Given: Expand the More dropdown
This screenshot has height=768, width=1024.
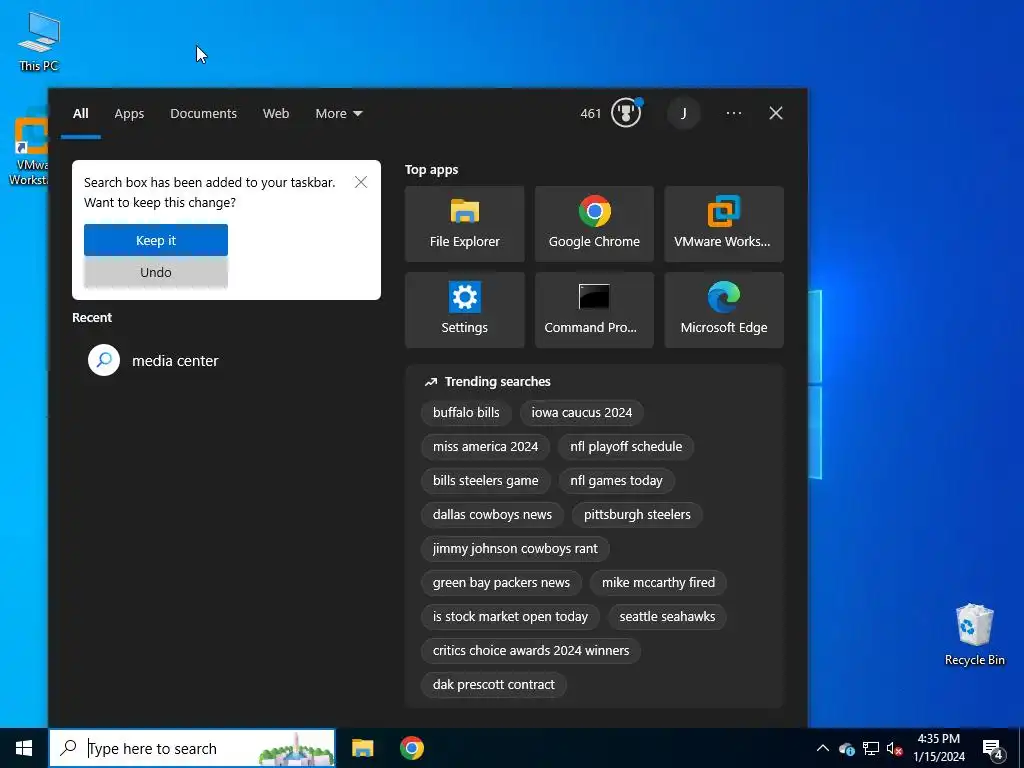Looking at the screenshot, I should (x=338, y=114).
